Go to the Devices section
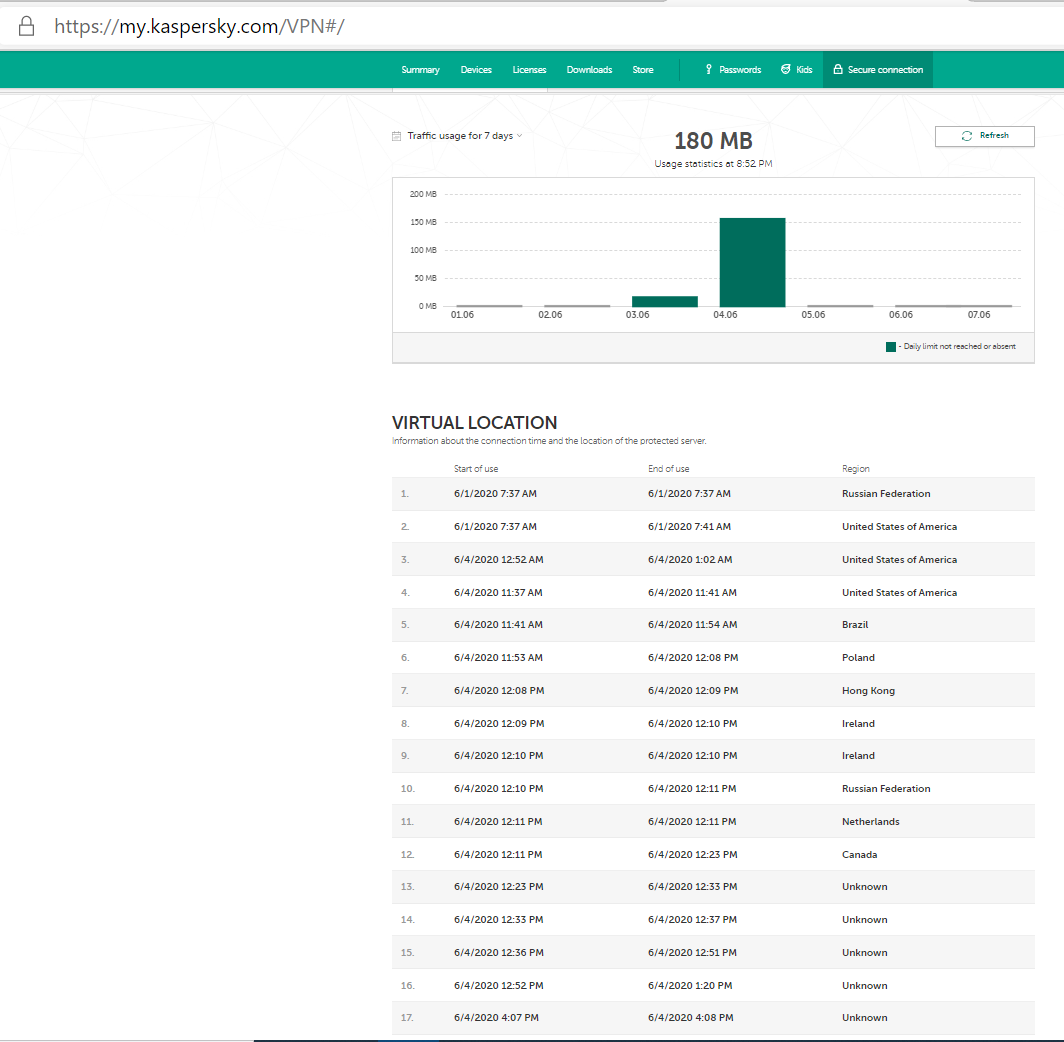1064x1042 pixels. [476, 70]
